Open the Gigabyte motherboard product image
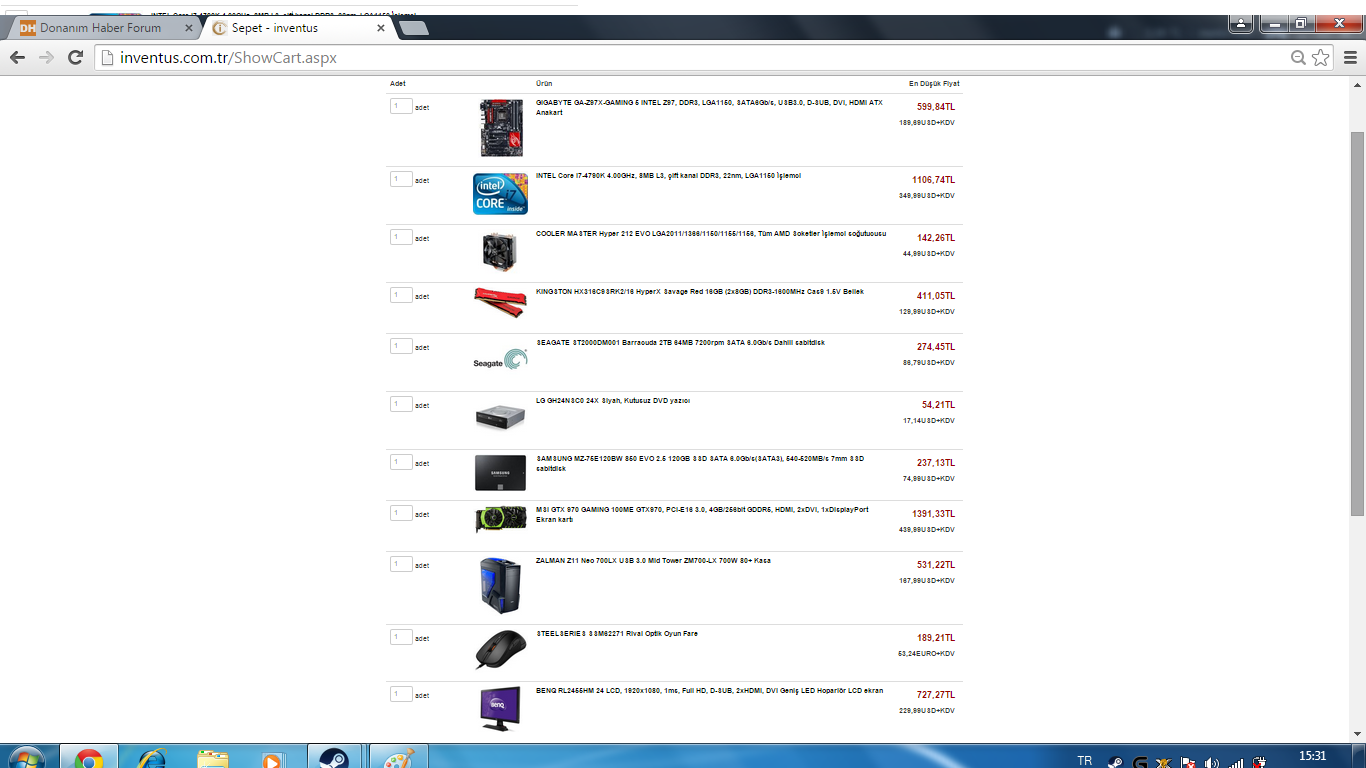The image size is (1366, 768). 501,127
